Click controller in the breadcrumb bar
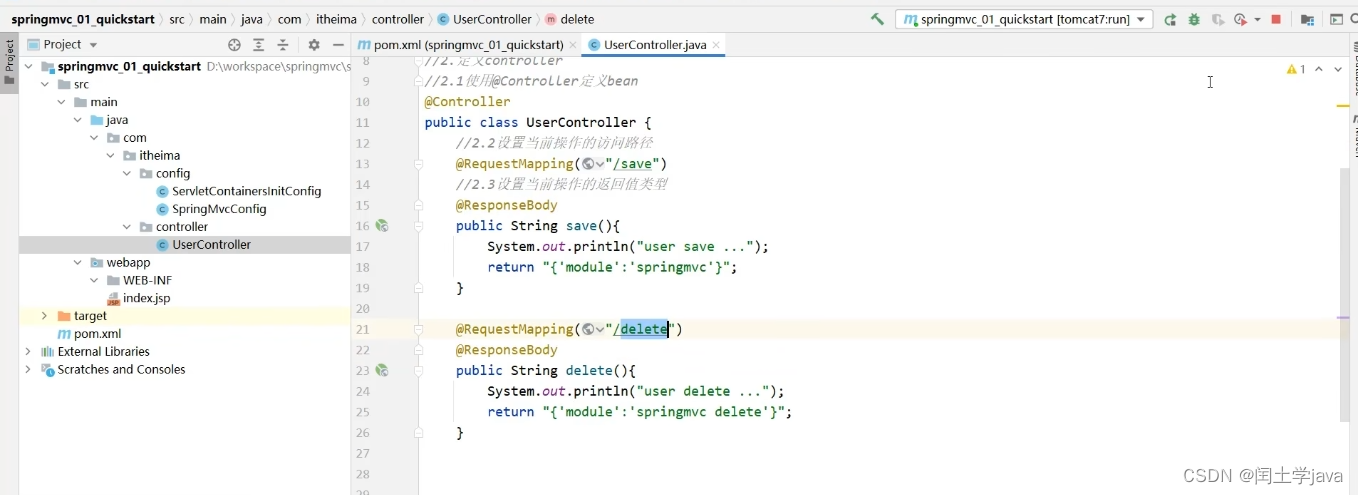The height and width of the screenshot is (495, 1358). (x=398, y=19)
